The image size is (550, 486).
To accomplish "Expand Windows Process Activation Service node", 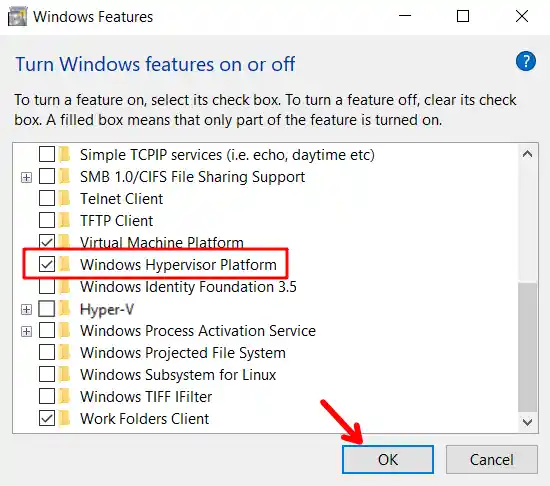I will [x=26, y=331].
